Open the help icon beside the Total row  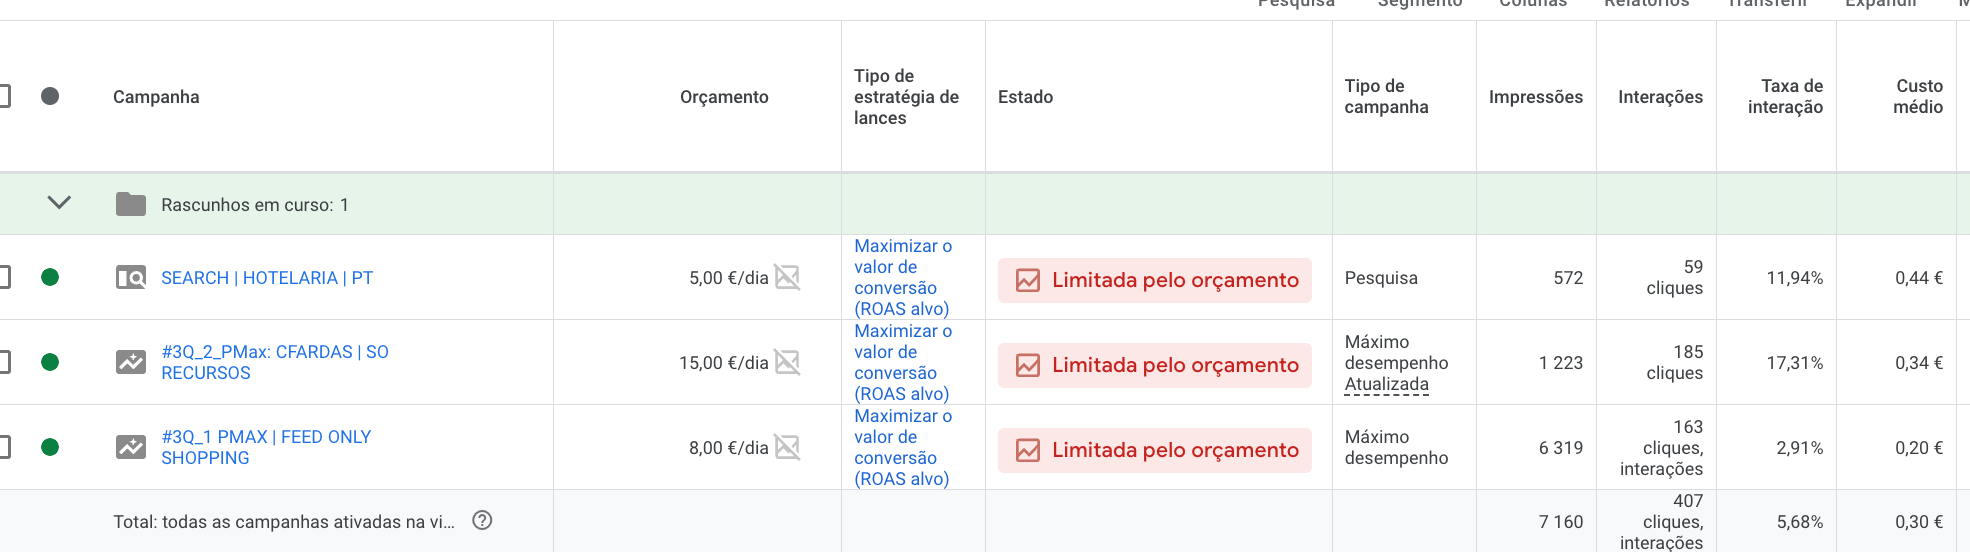[482, 520]
